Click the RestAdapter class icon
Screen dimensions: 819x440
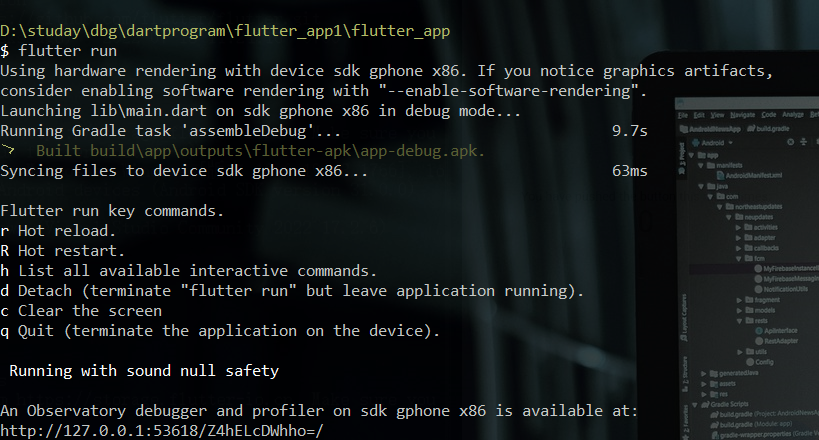pos(759,341)
